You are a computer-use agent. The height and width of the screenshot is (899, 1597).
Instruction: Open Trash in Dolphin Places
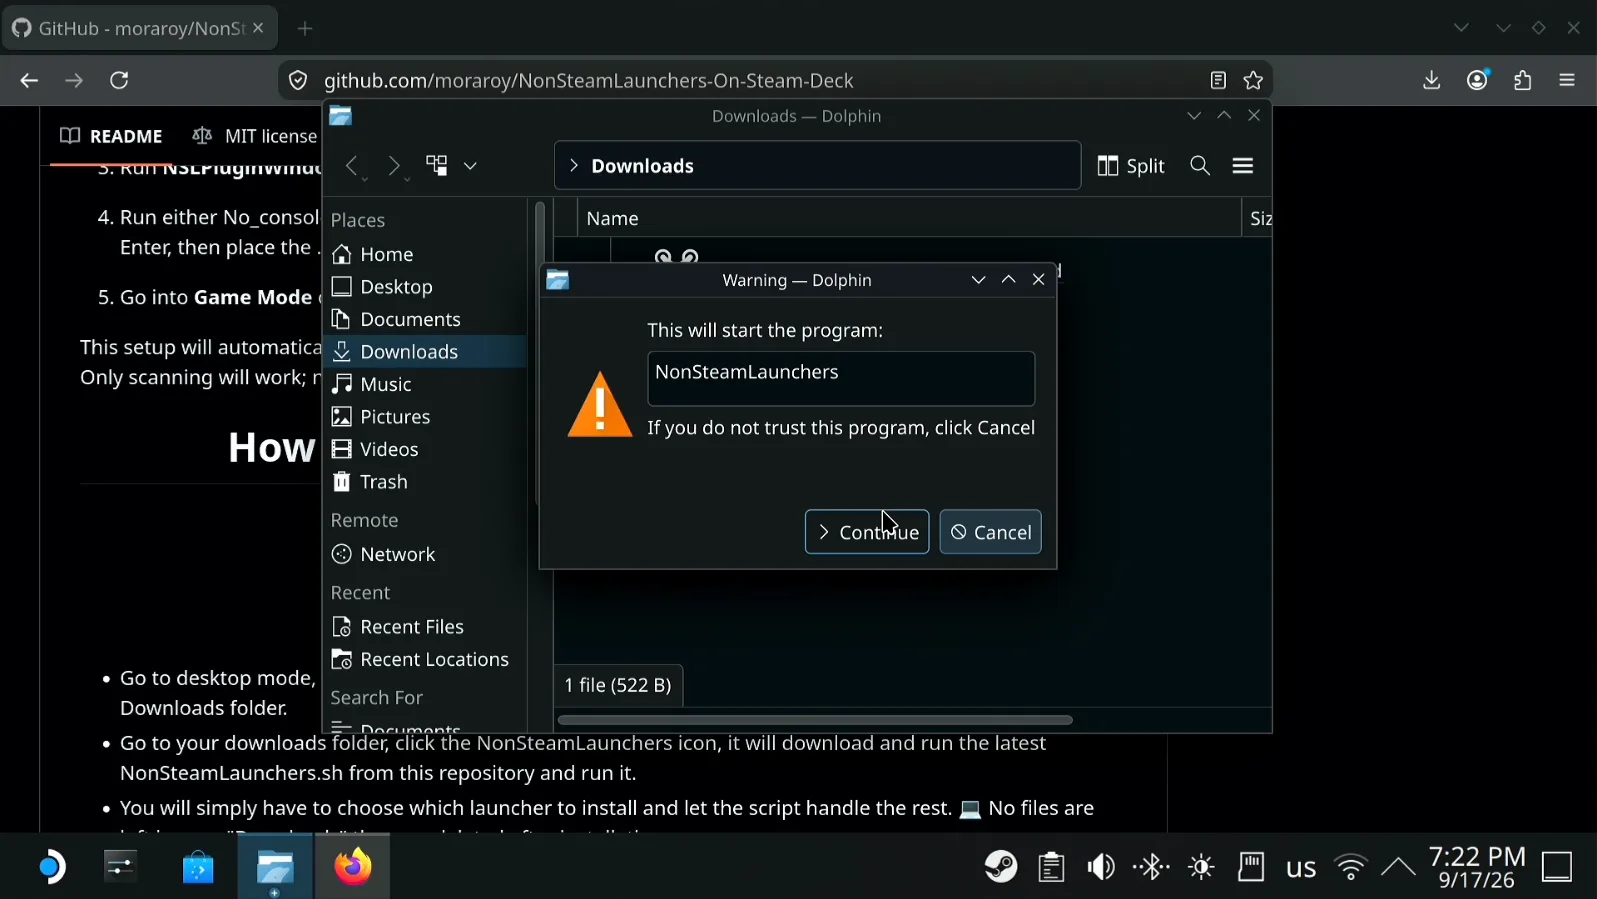425,482
